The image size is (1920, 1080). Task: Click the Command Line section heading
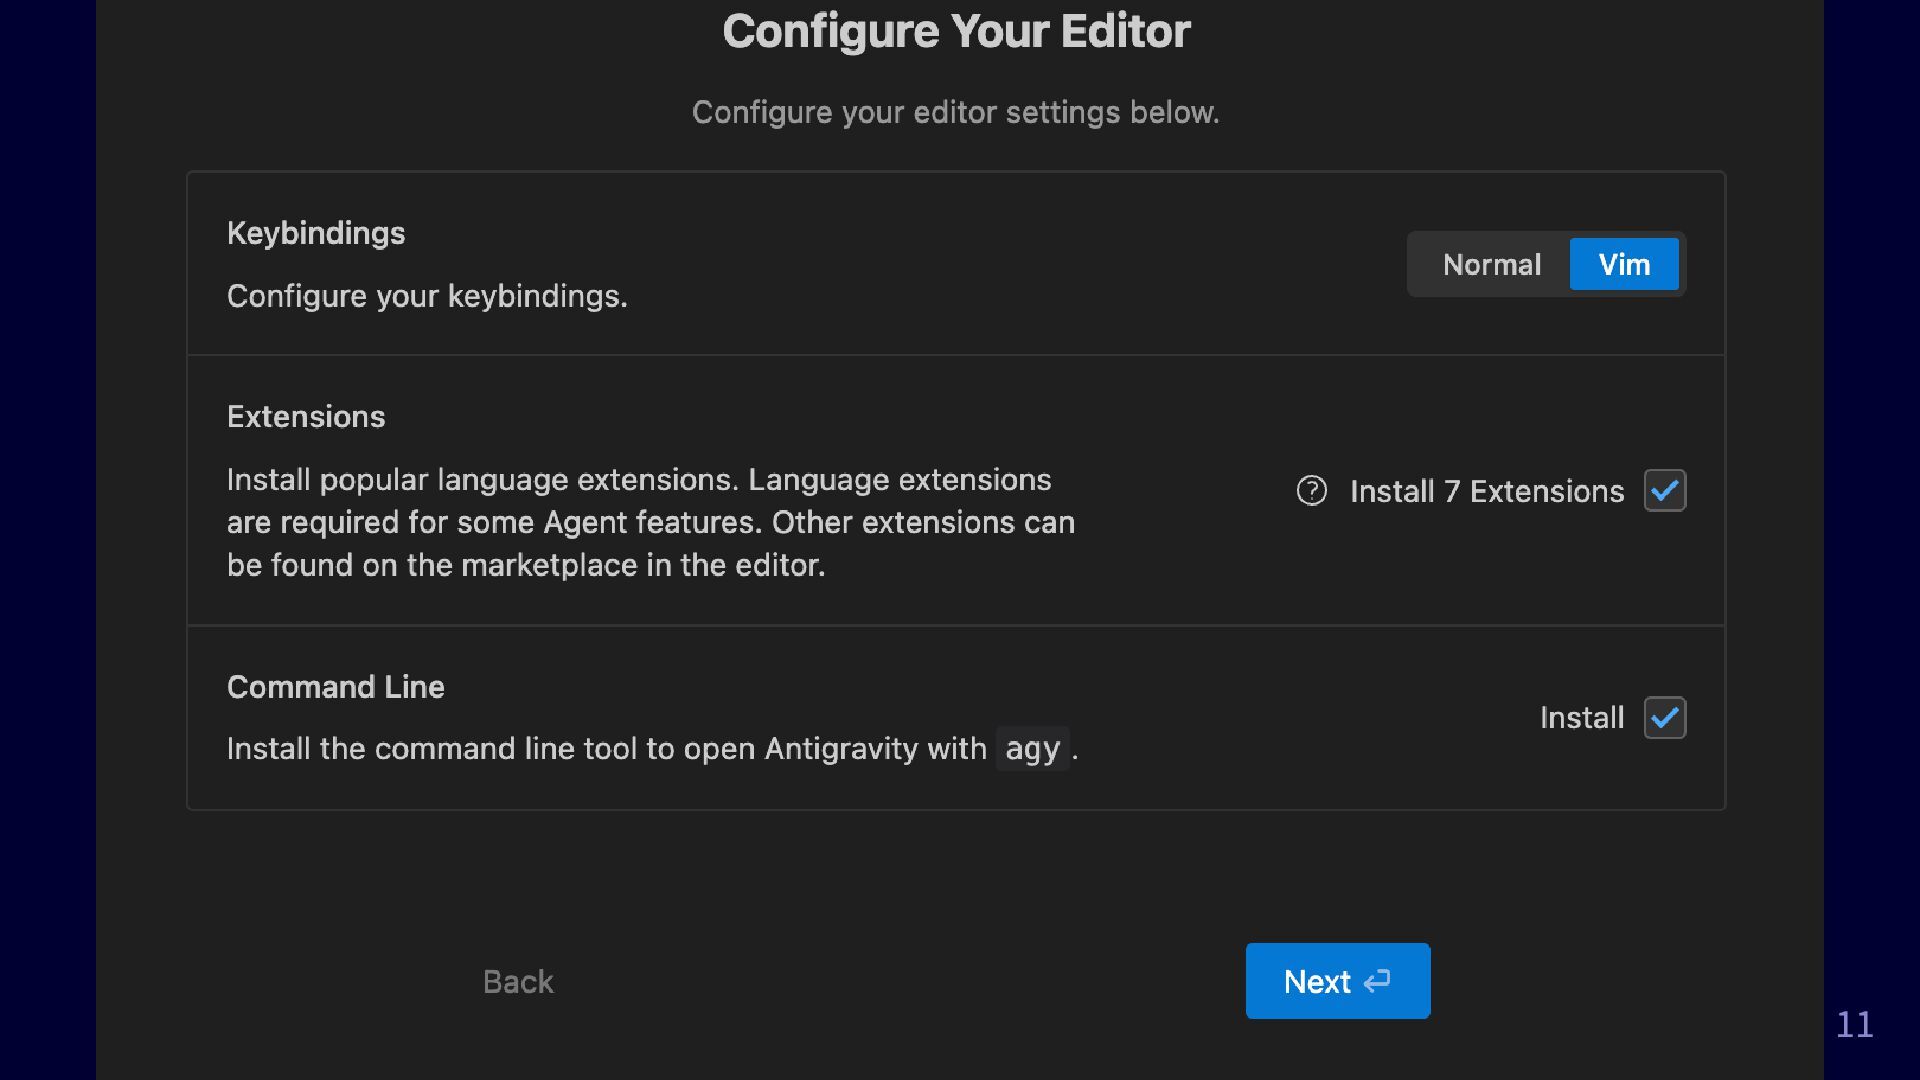[x=335, y=687]
